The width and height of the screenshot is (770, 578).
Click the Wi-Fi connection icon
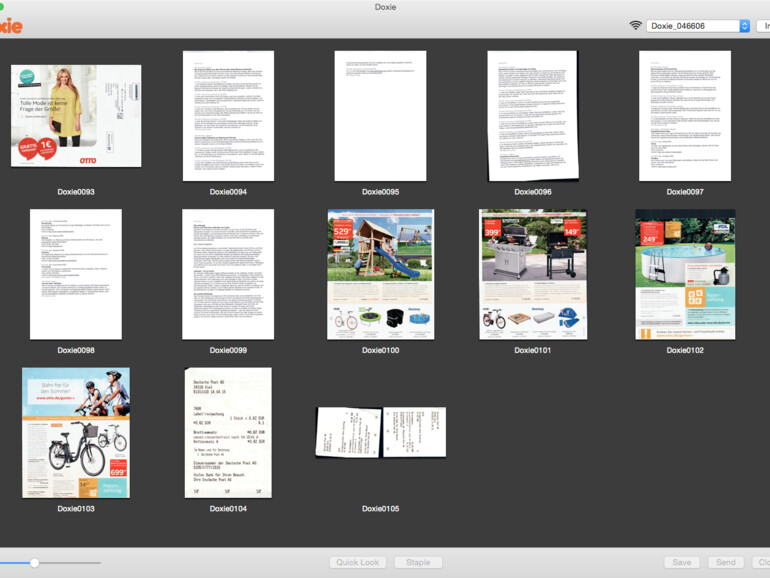click(635, 25)
